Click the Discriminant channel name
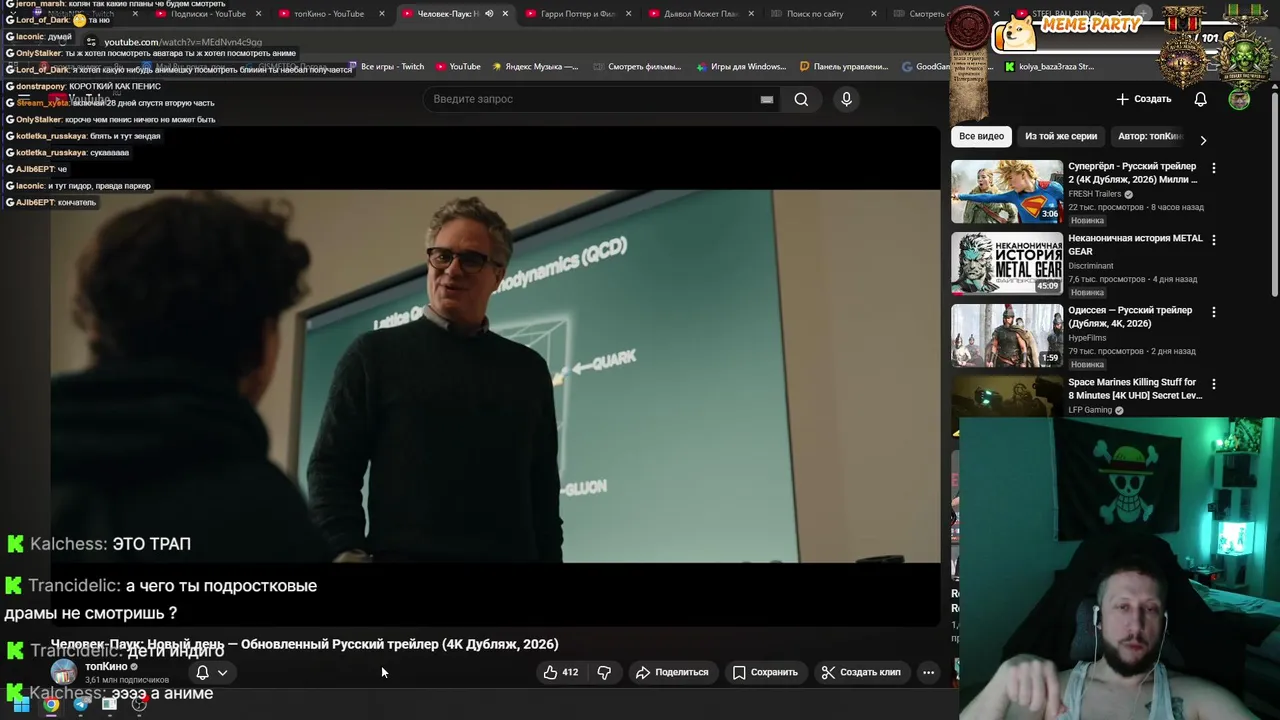1280x720 pixels. point(1090,266)
